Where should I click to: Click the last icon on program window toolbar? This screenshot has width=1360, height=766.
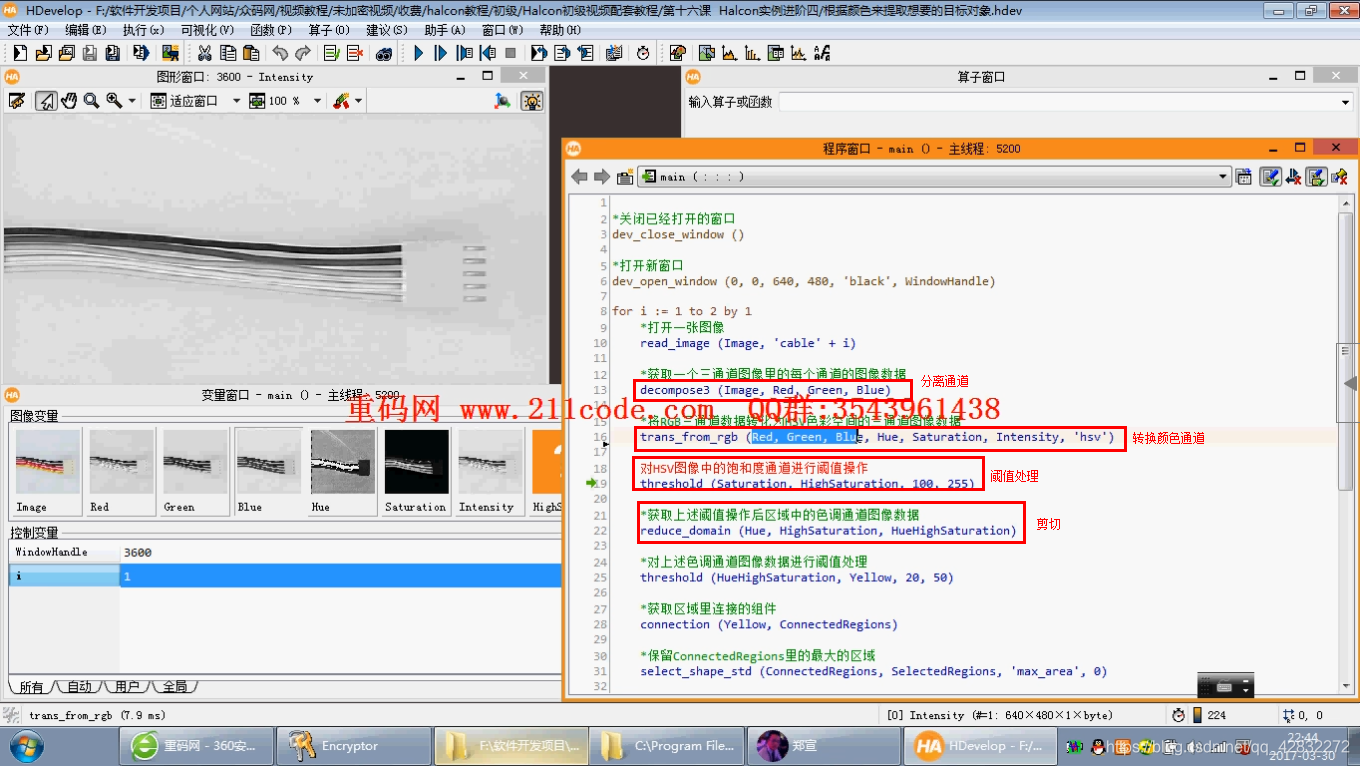(1340, 177)
